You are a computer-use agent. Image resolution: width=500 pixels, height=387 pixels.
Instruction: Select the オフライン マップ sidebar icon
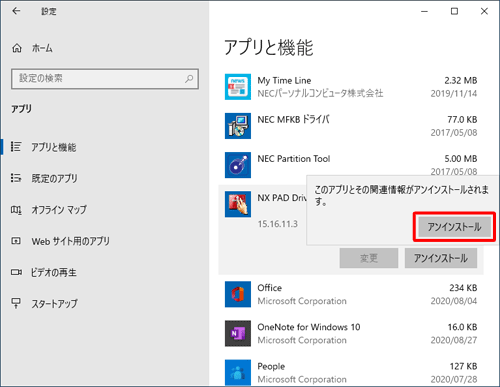tap(16, 210)
